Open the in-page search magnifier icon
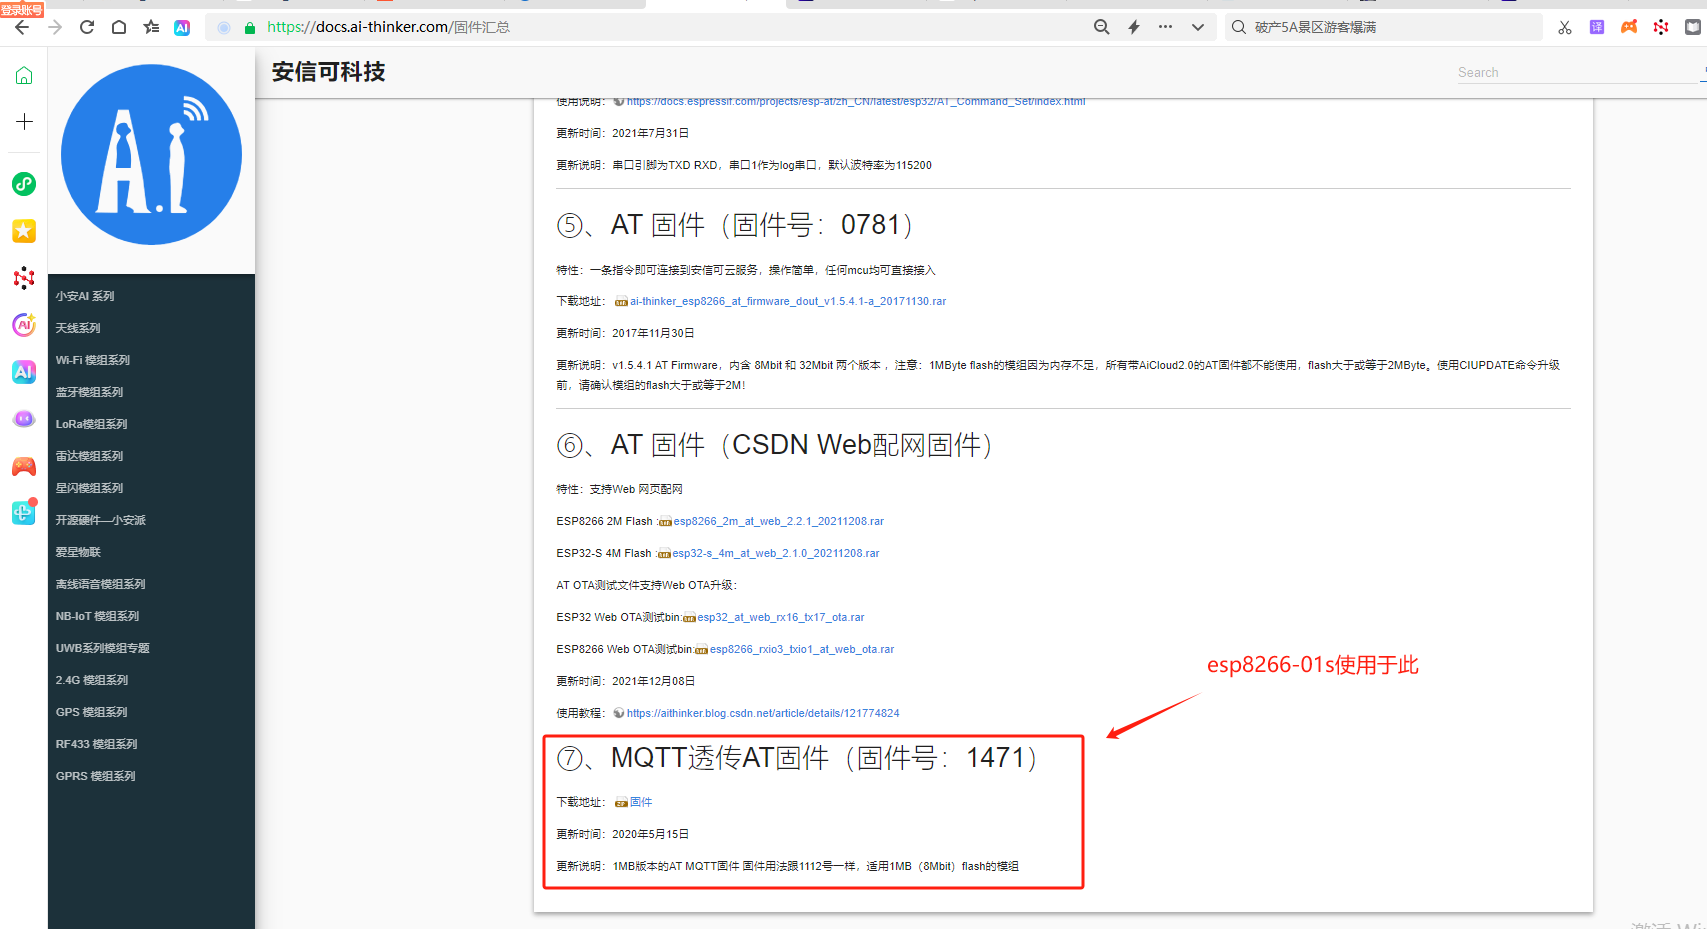The width and height of the screenshot is (1707, 929). 1101,27
